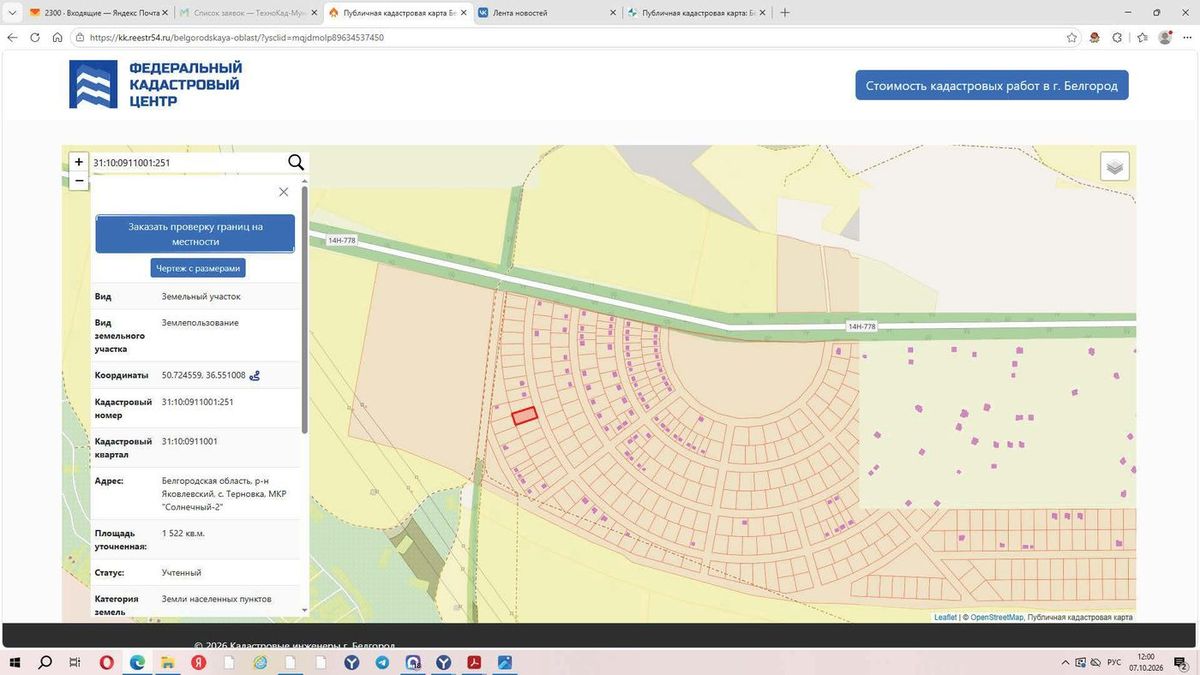
Task: Add page to favorites star
Action: pos(1072,37)
